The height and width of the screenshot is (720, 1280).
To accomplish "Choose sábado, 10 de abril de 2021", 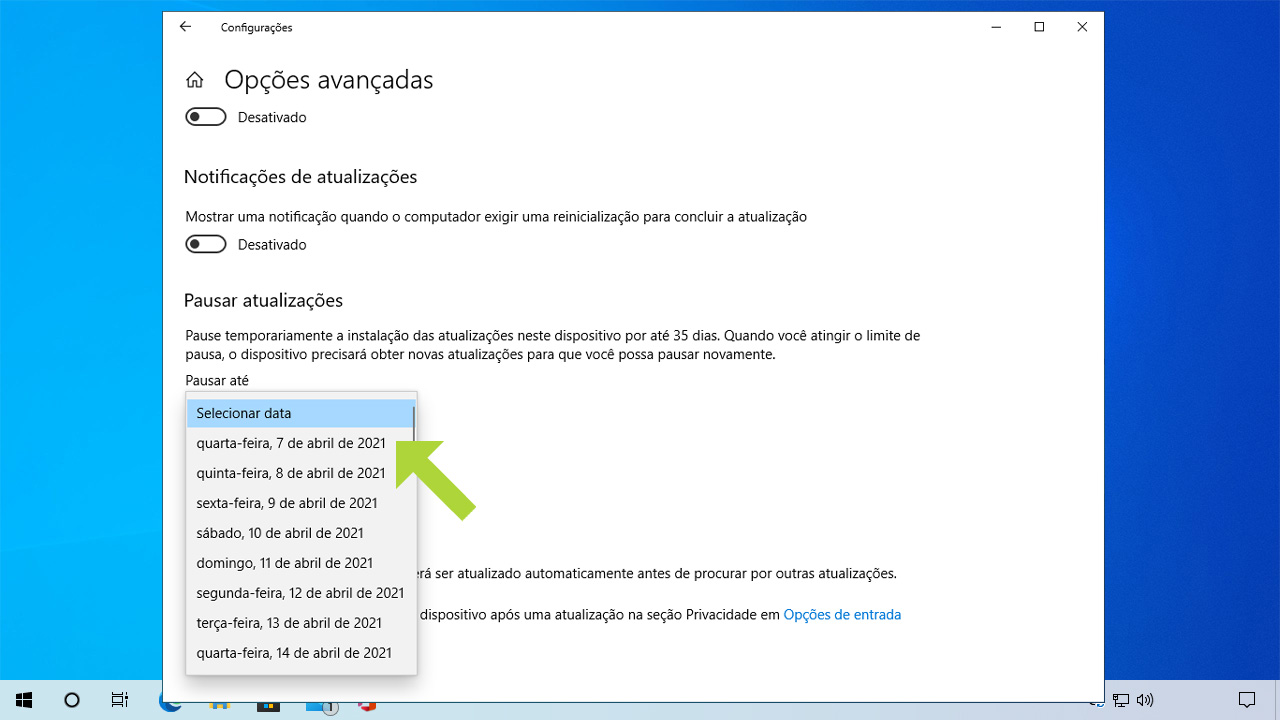I will click(300, 533).
